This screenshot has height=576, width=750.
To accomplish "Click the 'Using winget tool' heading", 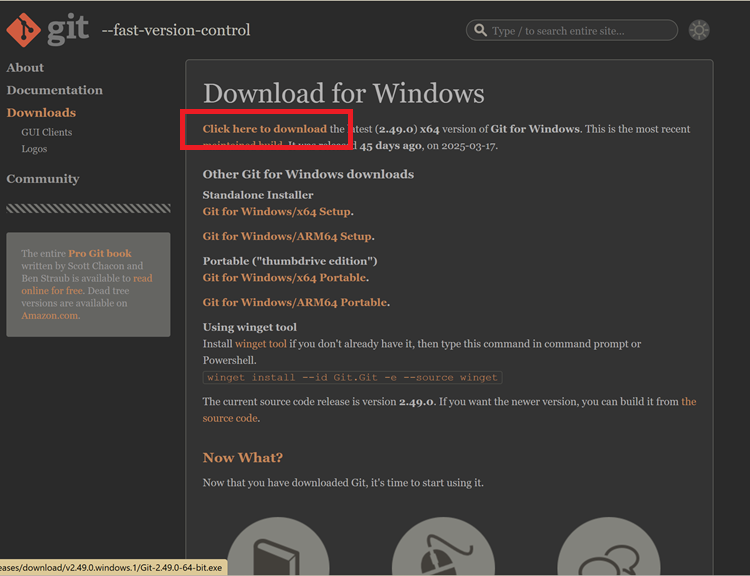I will [x=250, y=327].
